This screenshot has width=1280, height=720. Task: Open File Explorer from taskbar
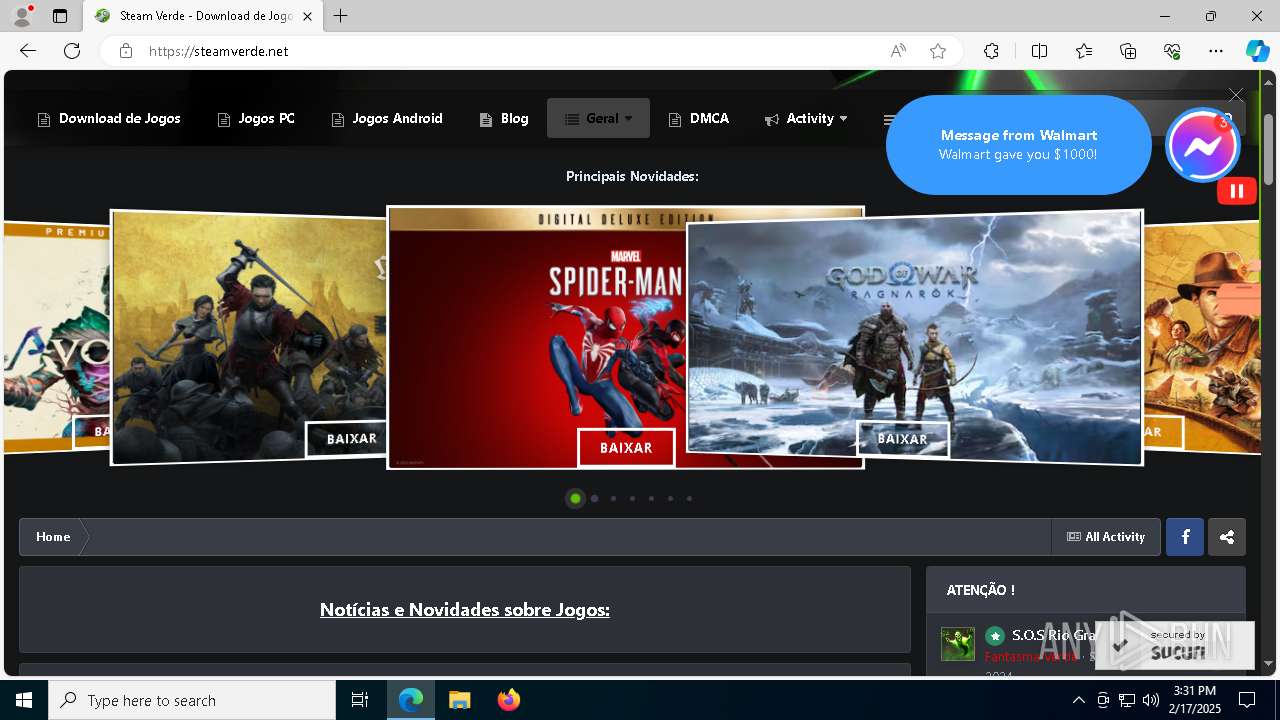tap(459, 700)
